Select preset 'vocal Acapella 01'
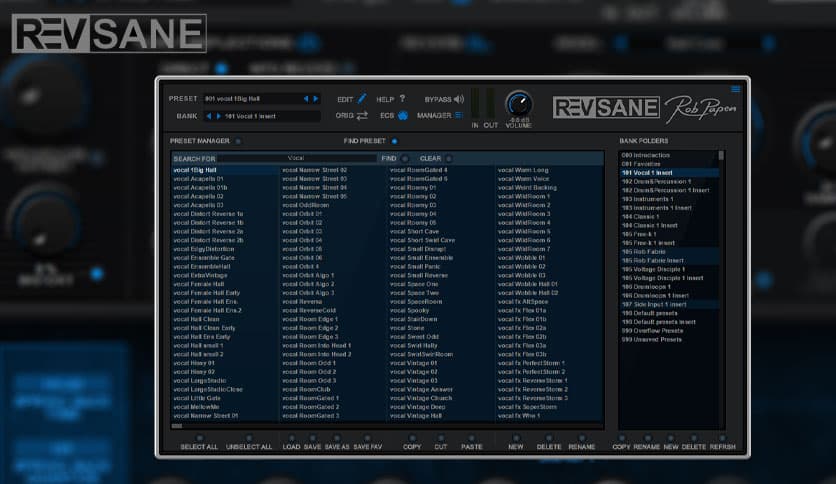The width and height of the screenshot is (836, 484). (x=198, y=179)
